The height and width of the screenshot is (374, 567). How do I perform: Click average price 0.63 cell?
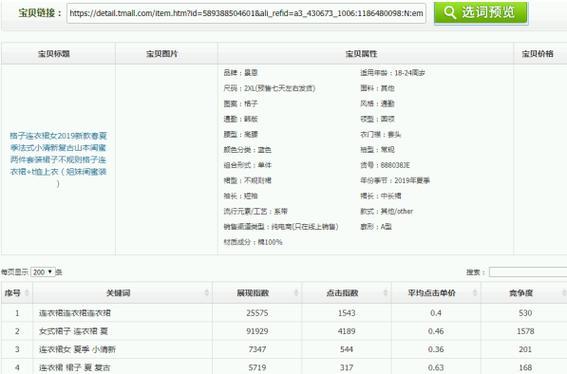pos(436,367)
